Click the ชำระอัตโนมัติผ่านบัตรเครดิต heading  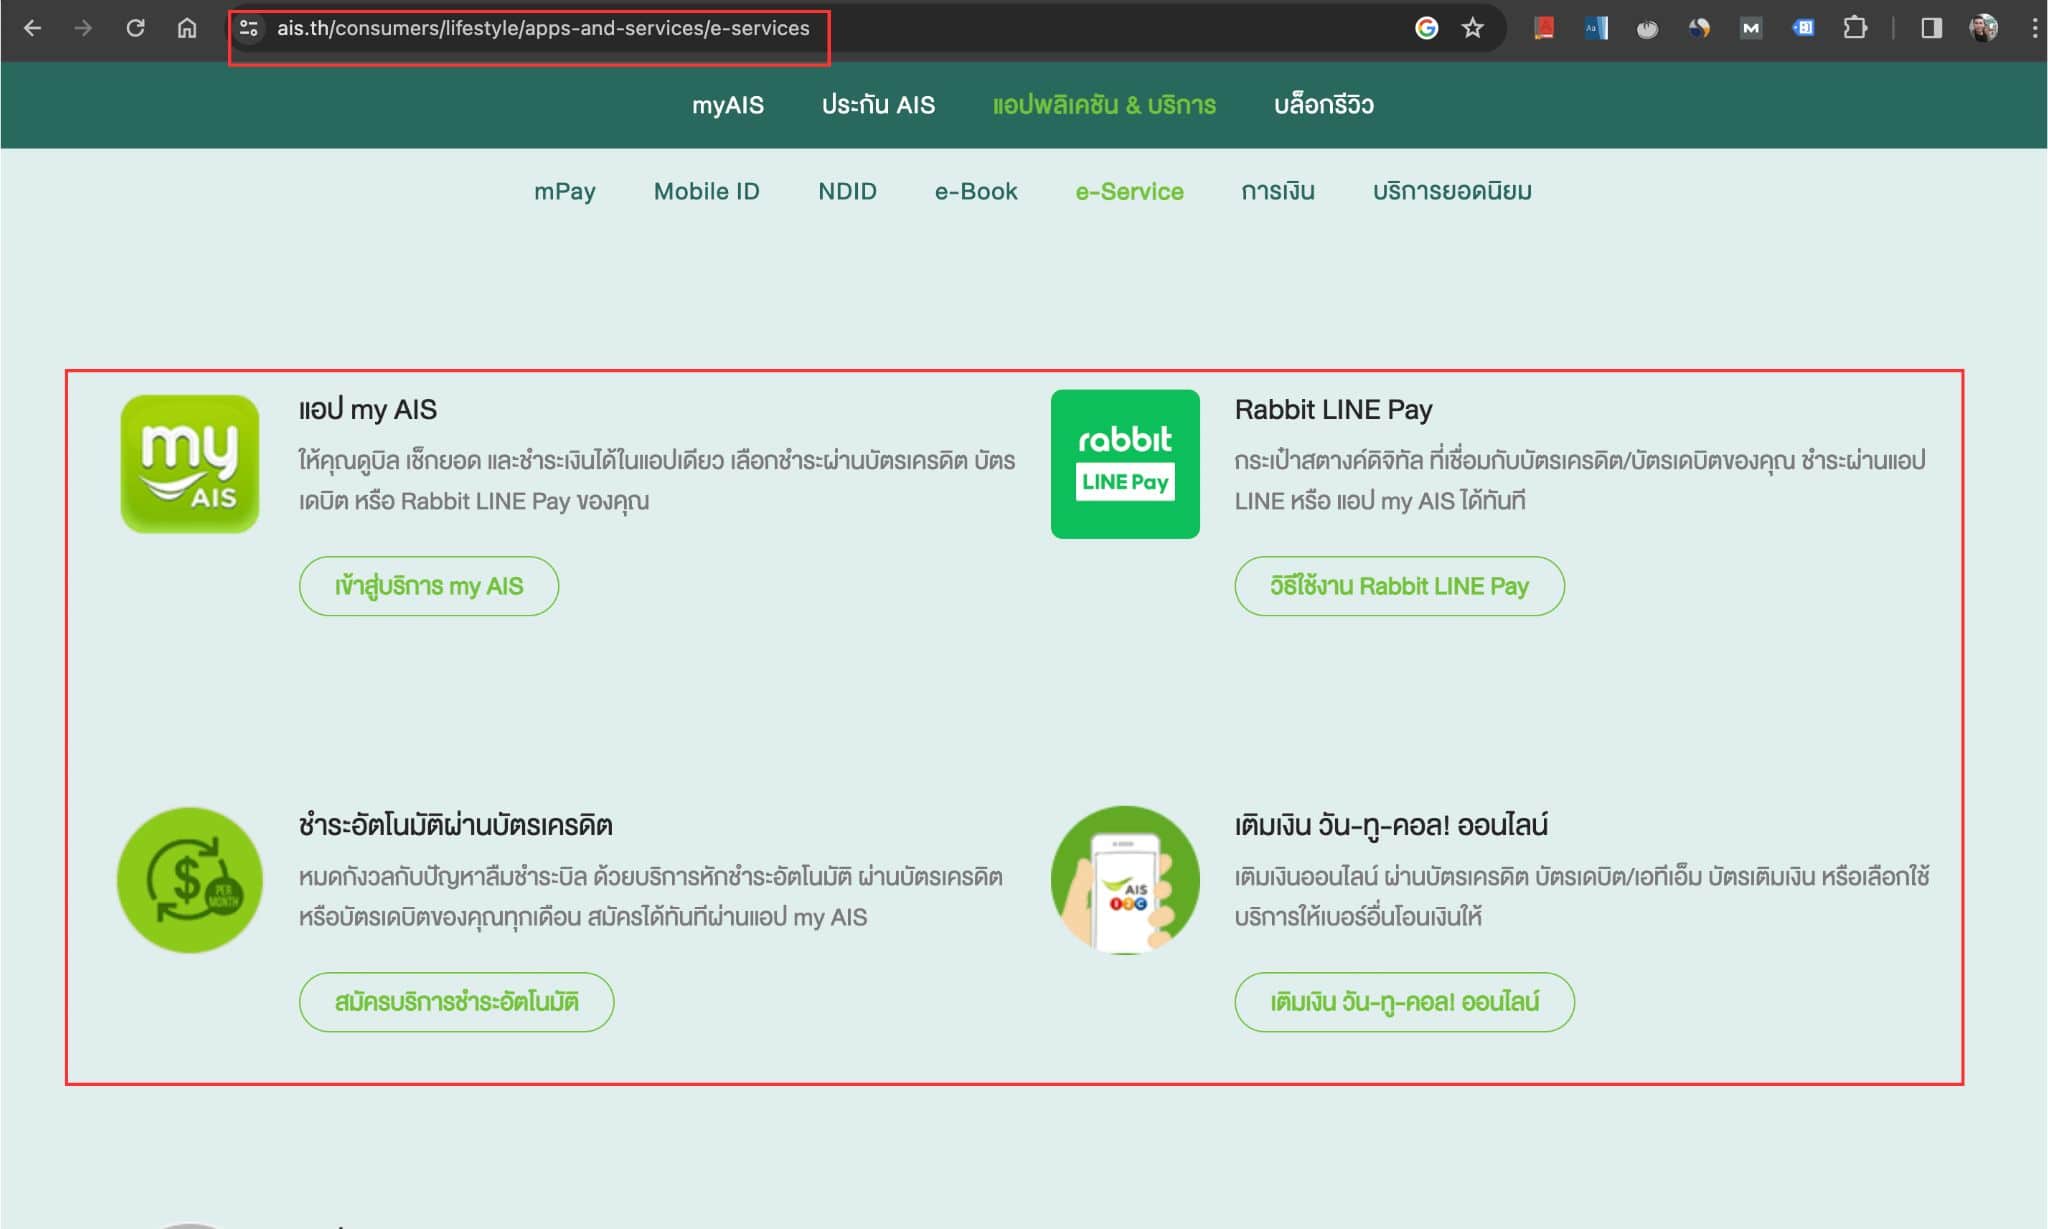(456, 825)
